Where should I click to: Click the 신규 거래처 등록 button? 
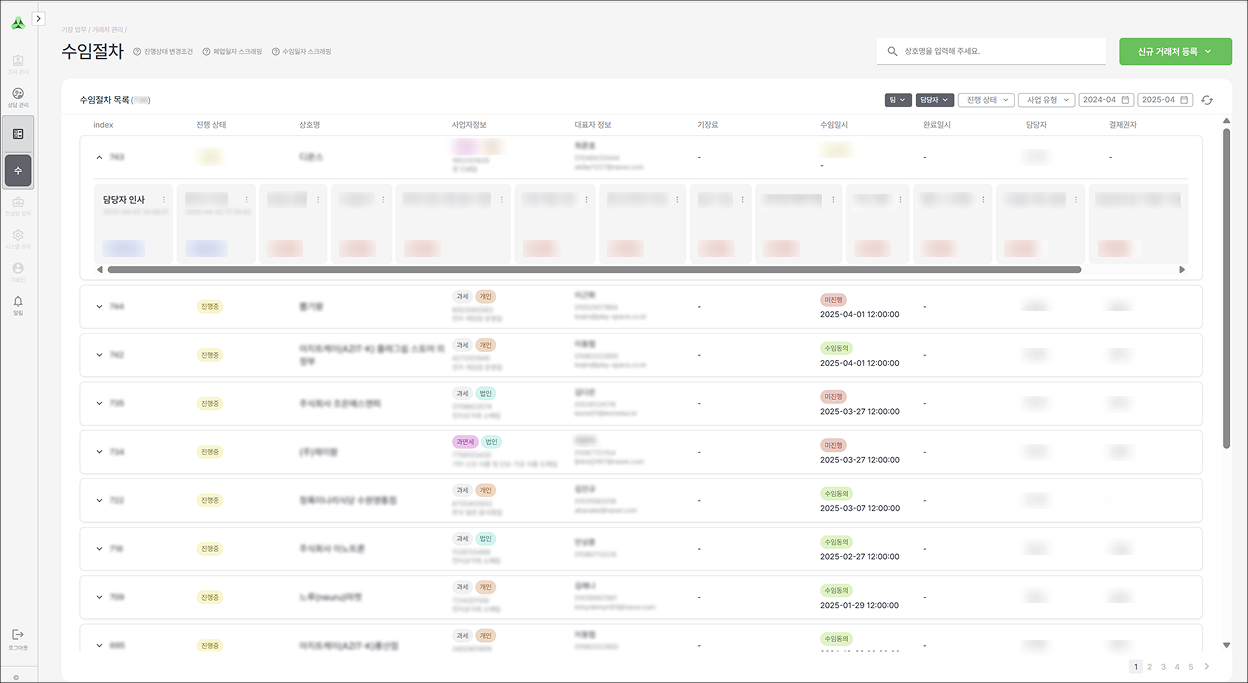click(1175, 51)
